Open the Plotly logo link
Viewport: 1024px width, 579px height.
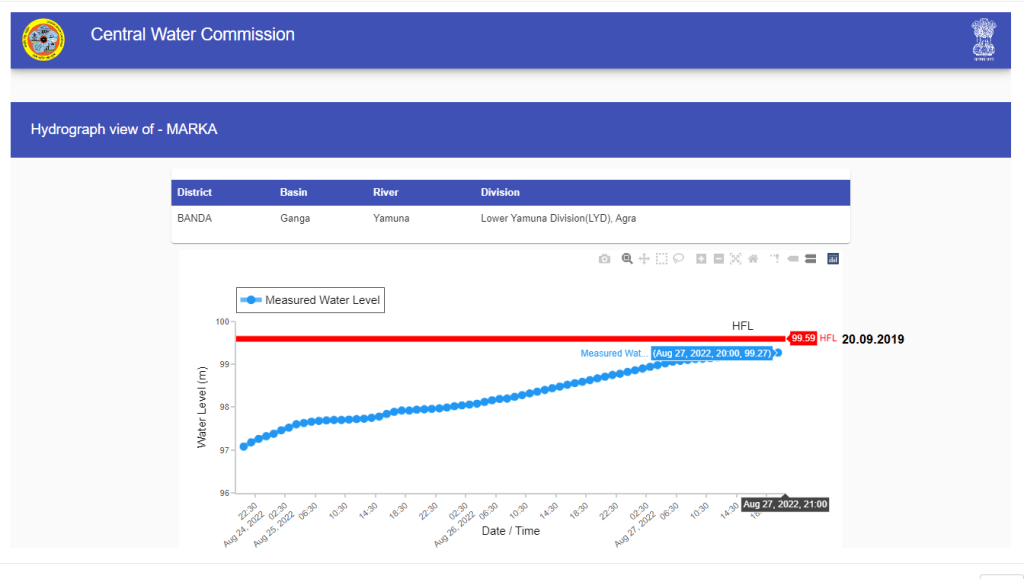pos(833,259)
